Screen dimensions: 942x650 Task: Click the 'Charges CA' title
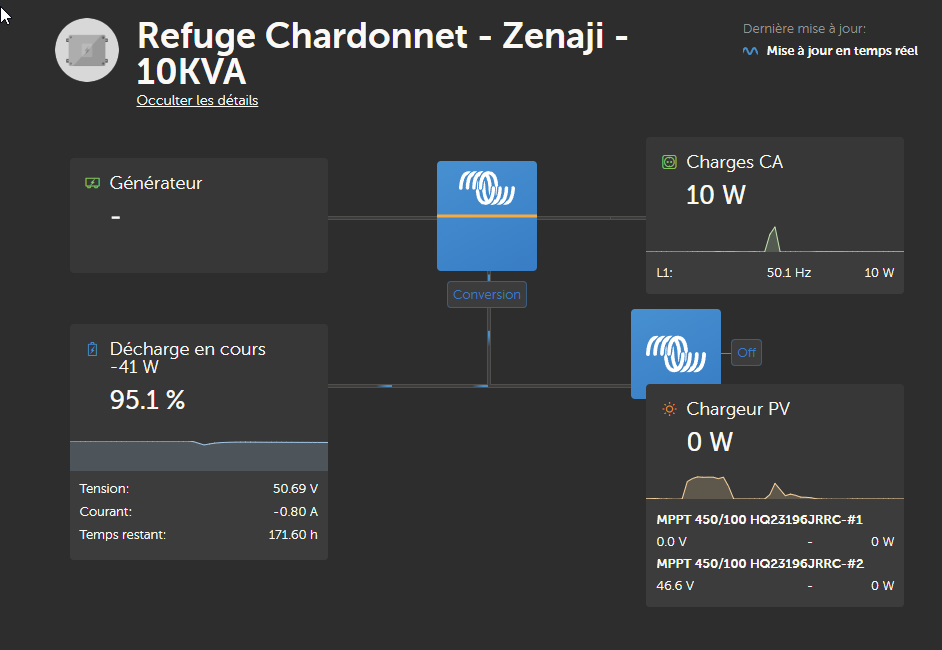click(735, 162)
